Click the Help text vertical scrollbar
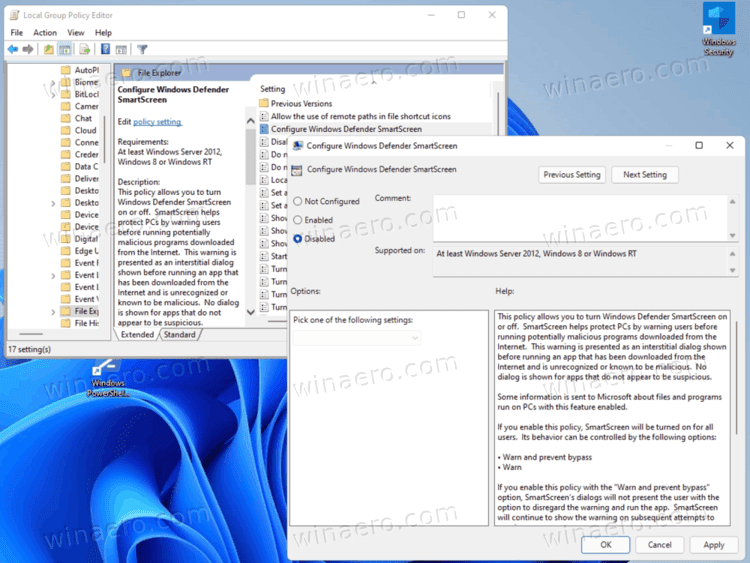 pyautogui.click(x=737, y=378)
